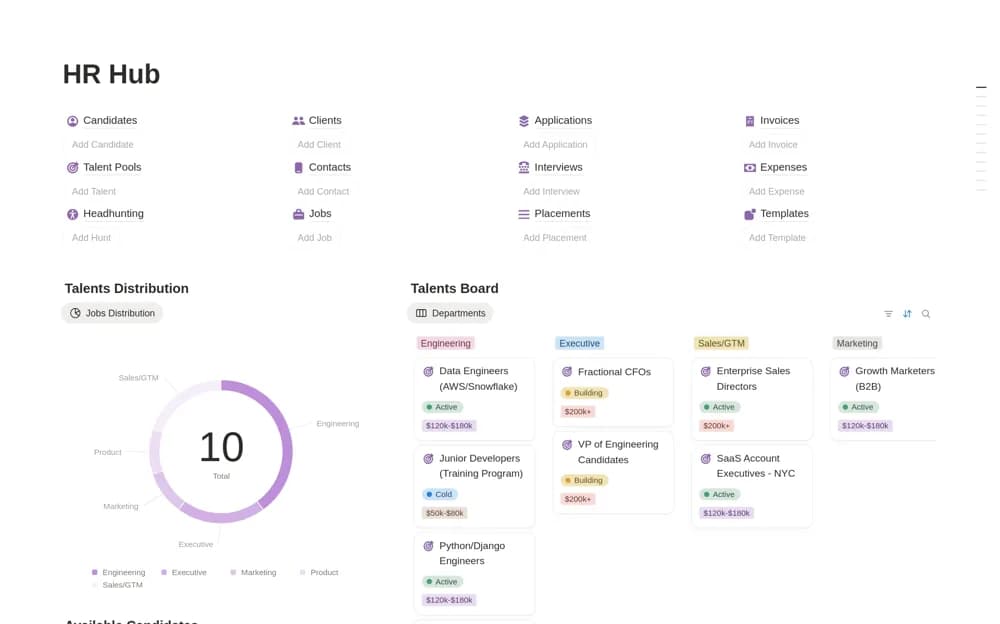Click the Clients people icon

coord(298,121)
